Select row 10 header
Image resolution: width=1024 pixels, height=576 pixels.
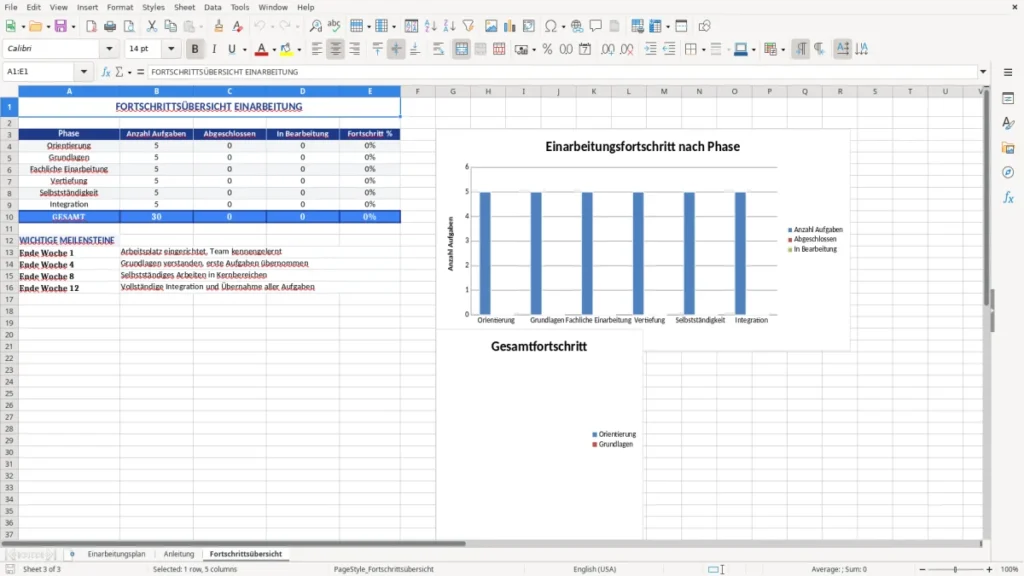pyautogui.click(x=9, y=217)
